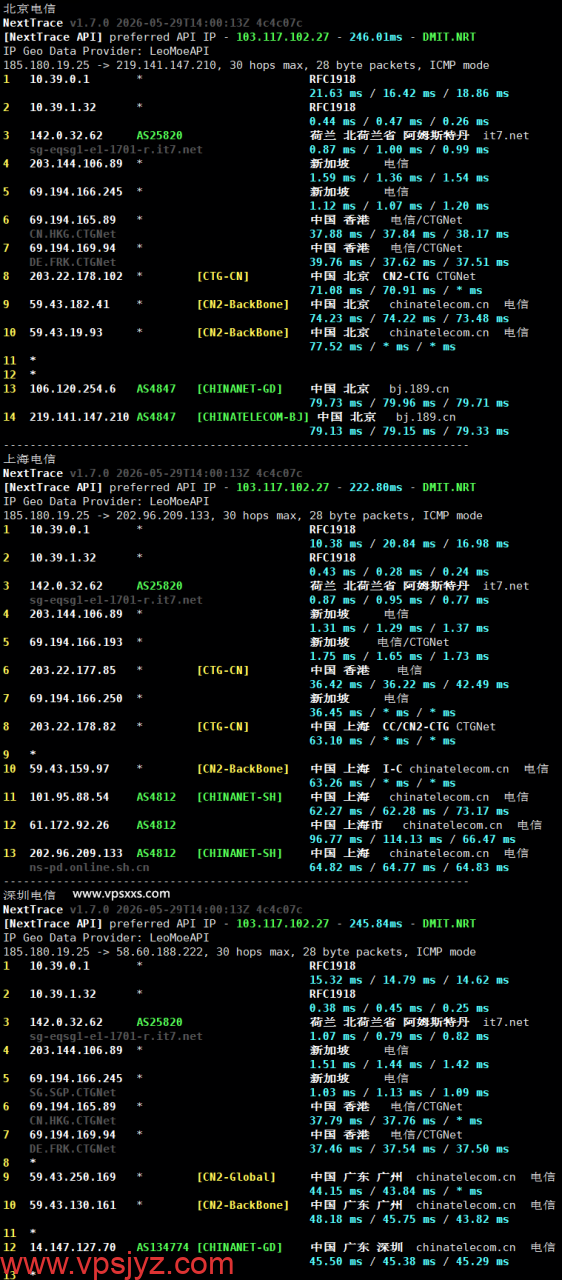This screenshot has height=1280, width=562.
Task: Select latency 96.77 ms / 114.13 ms / 66.47 ms
Action: pos(412,839)
